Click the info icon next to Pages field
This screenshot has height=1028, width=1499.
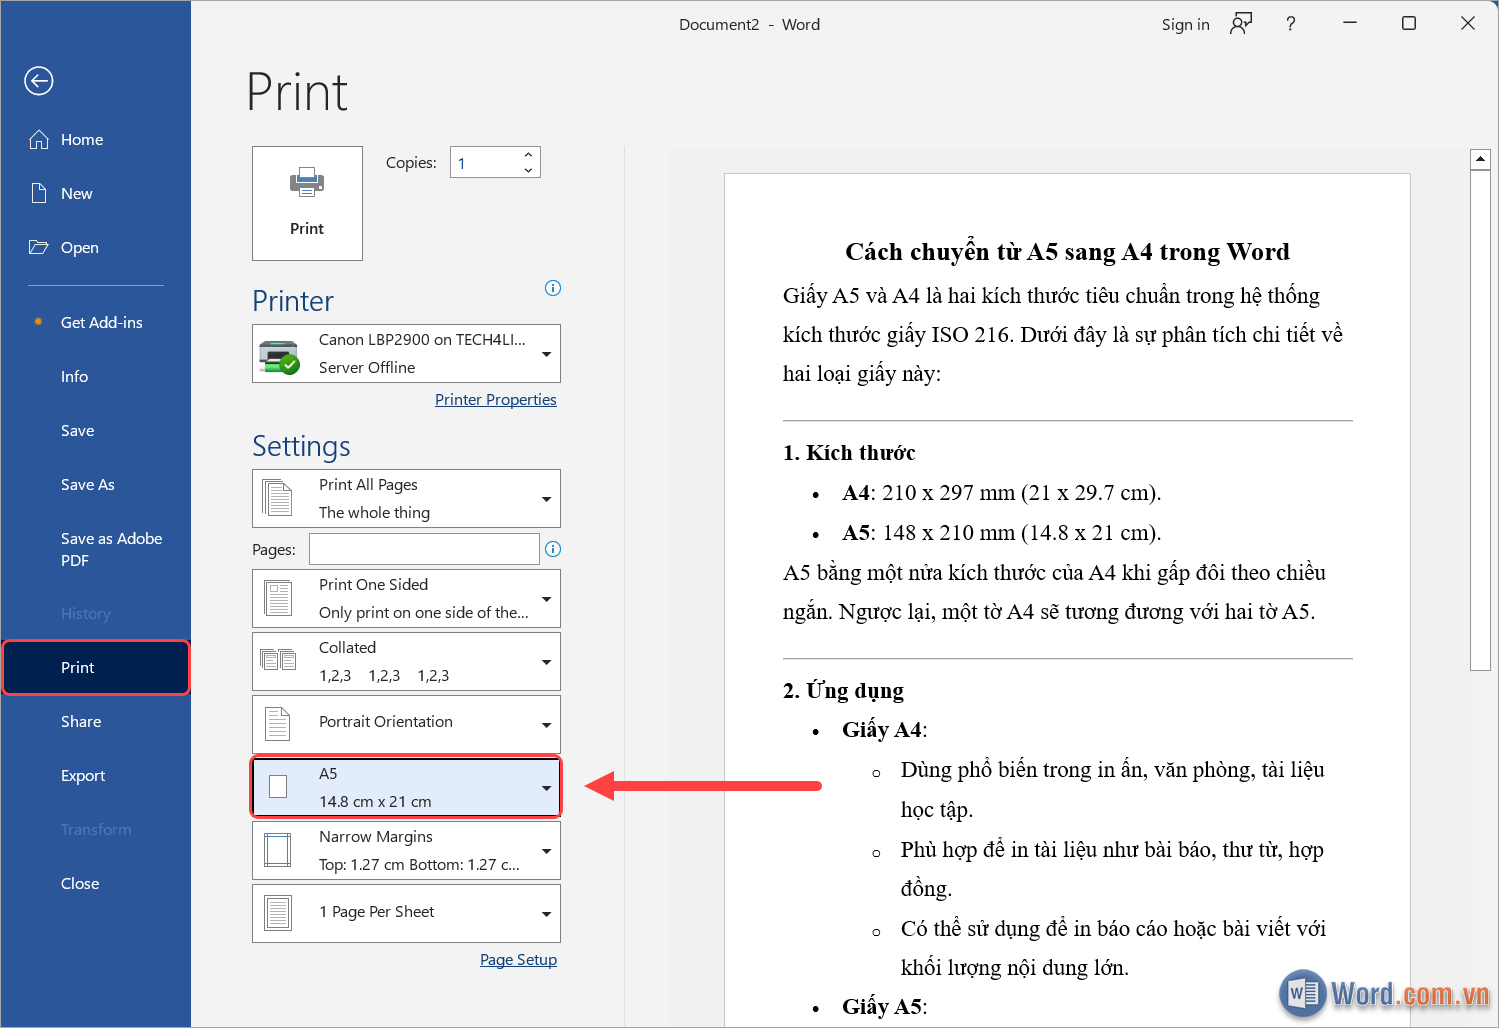point(553,549)
